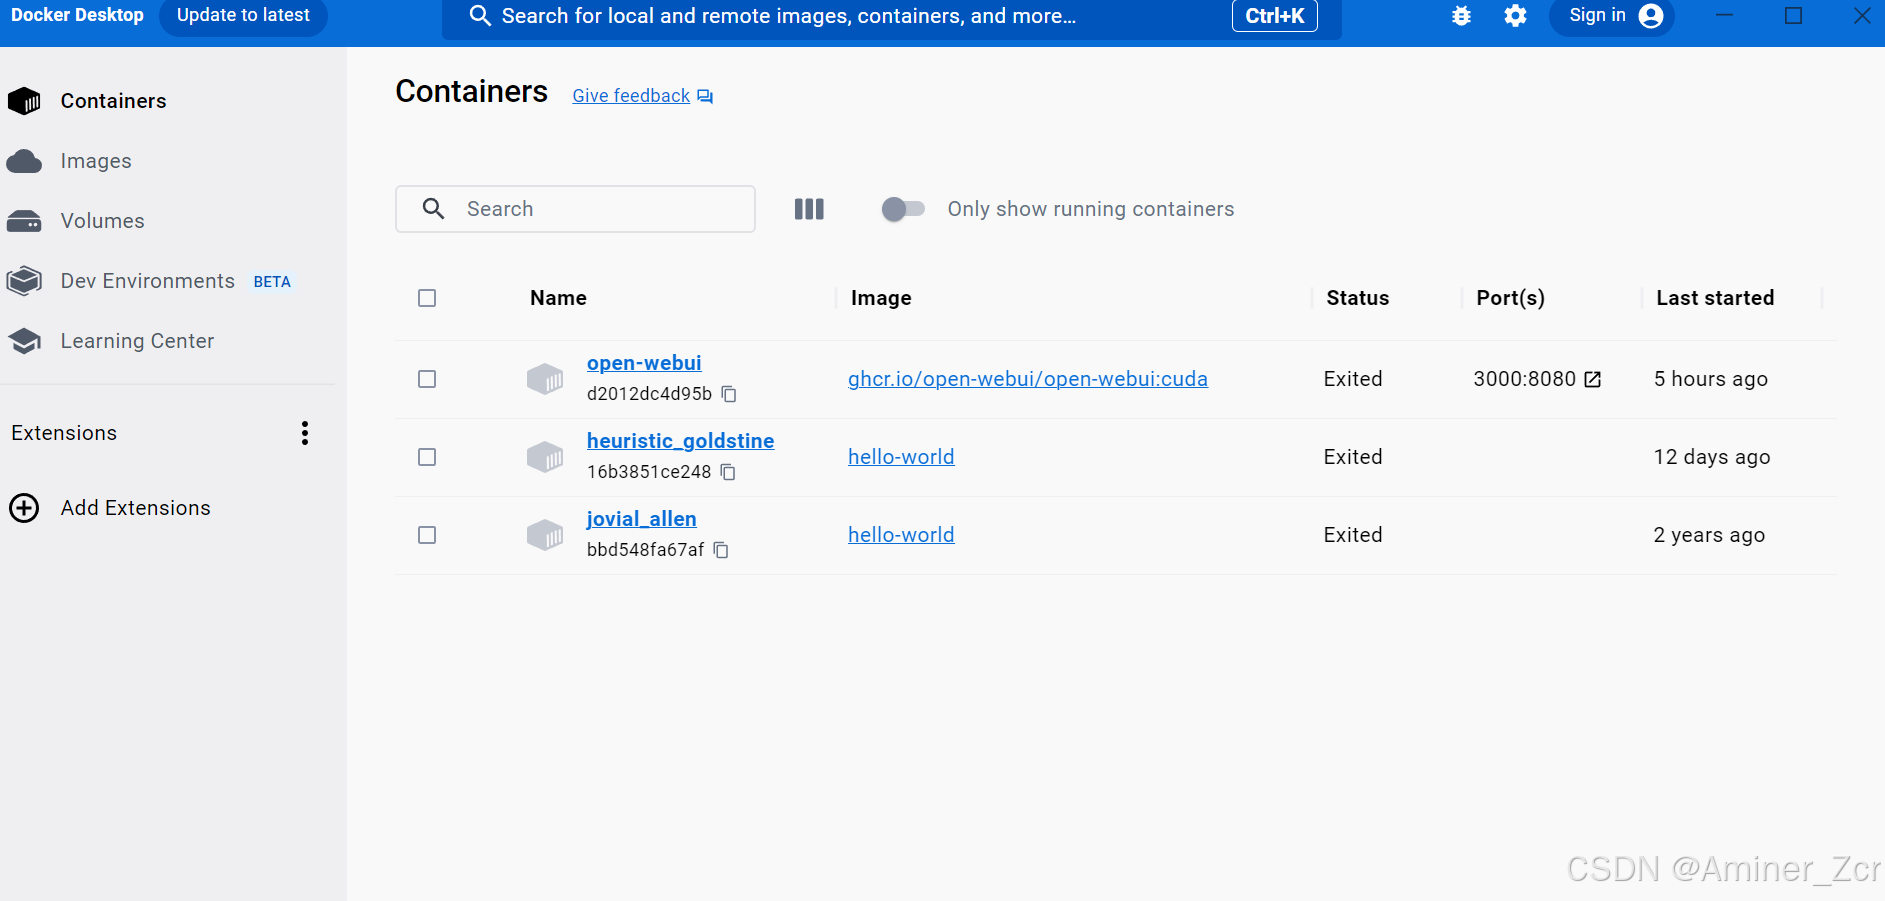Click the Extensions section heading
The width and height of the screenshot is (1885, 901).
pyautogui.click(x=64, y=433)
